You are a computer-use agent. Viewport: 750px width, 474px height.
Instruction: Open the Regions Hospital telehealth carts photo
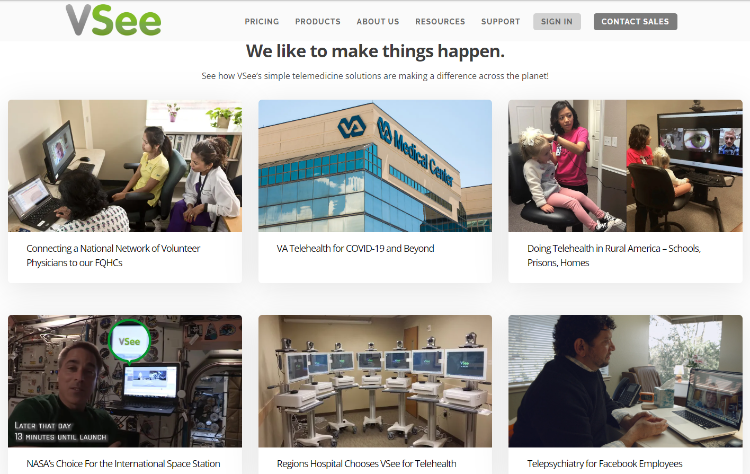(375, 381)
